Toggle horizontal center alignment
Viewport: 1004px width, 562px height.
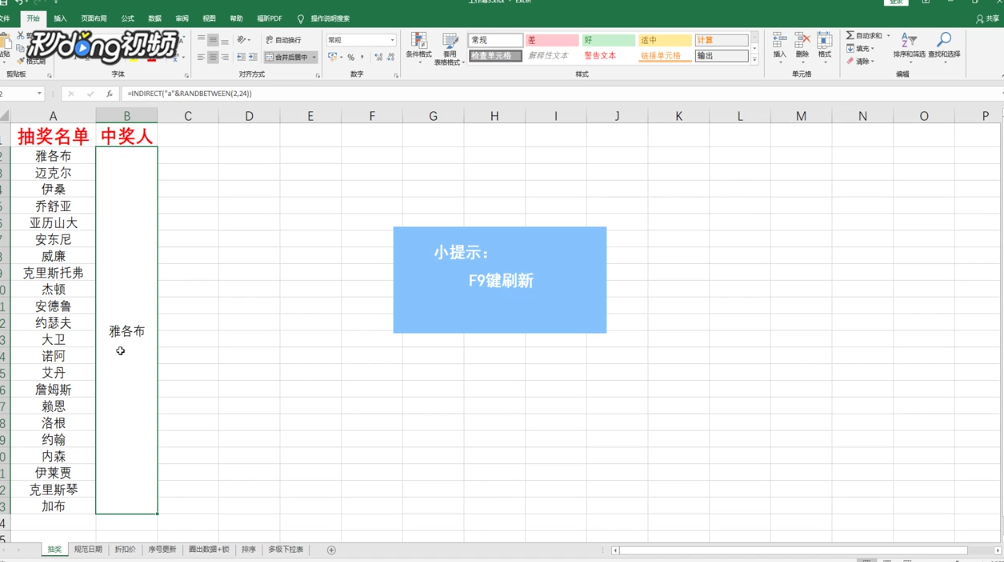(x=213, y=57)
